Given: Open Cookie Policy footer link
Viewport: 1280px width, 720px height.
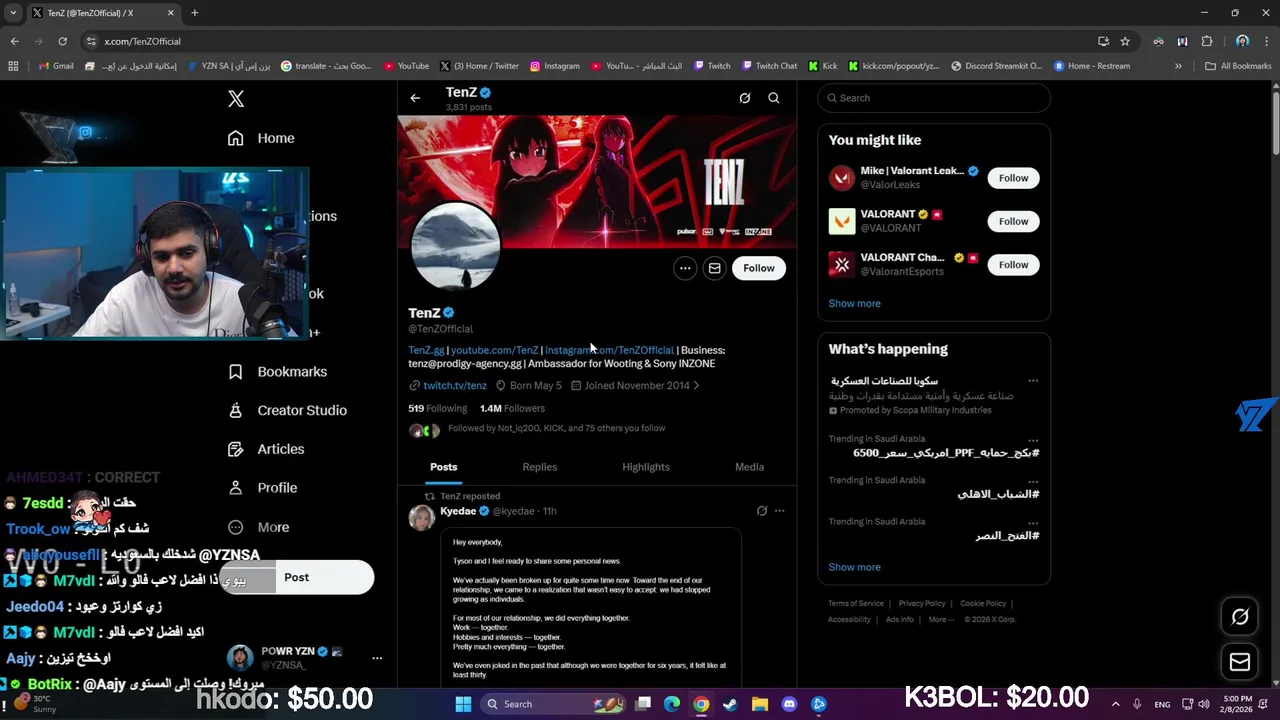Looking at the screenshot, I should point(983,603).
